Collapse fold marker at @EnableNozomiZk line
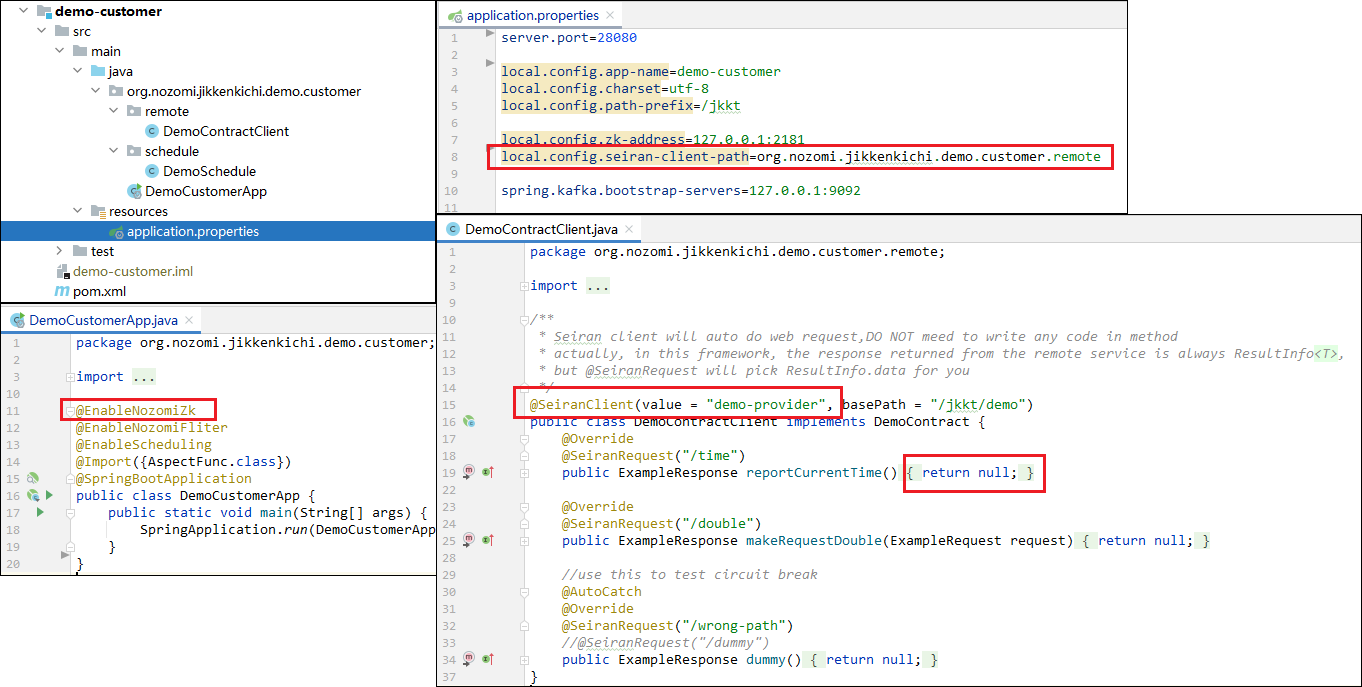 tap(68, 411)
